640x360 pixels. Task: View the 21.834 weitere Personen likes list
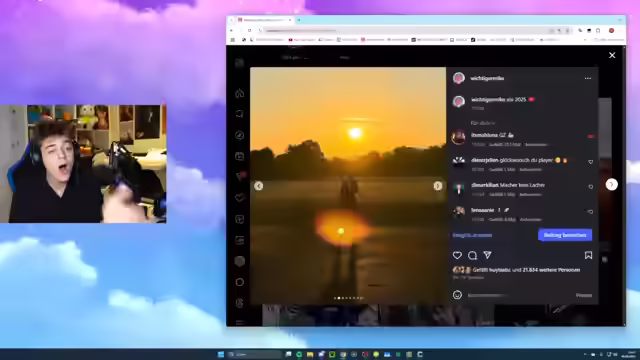pyautogui.click(x=551, y=270)
